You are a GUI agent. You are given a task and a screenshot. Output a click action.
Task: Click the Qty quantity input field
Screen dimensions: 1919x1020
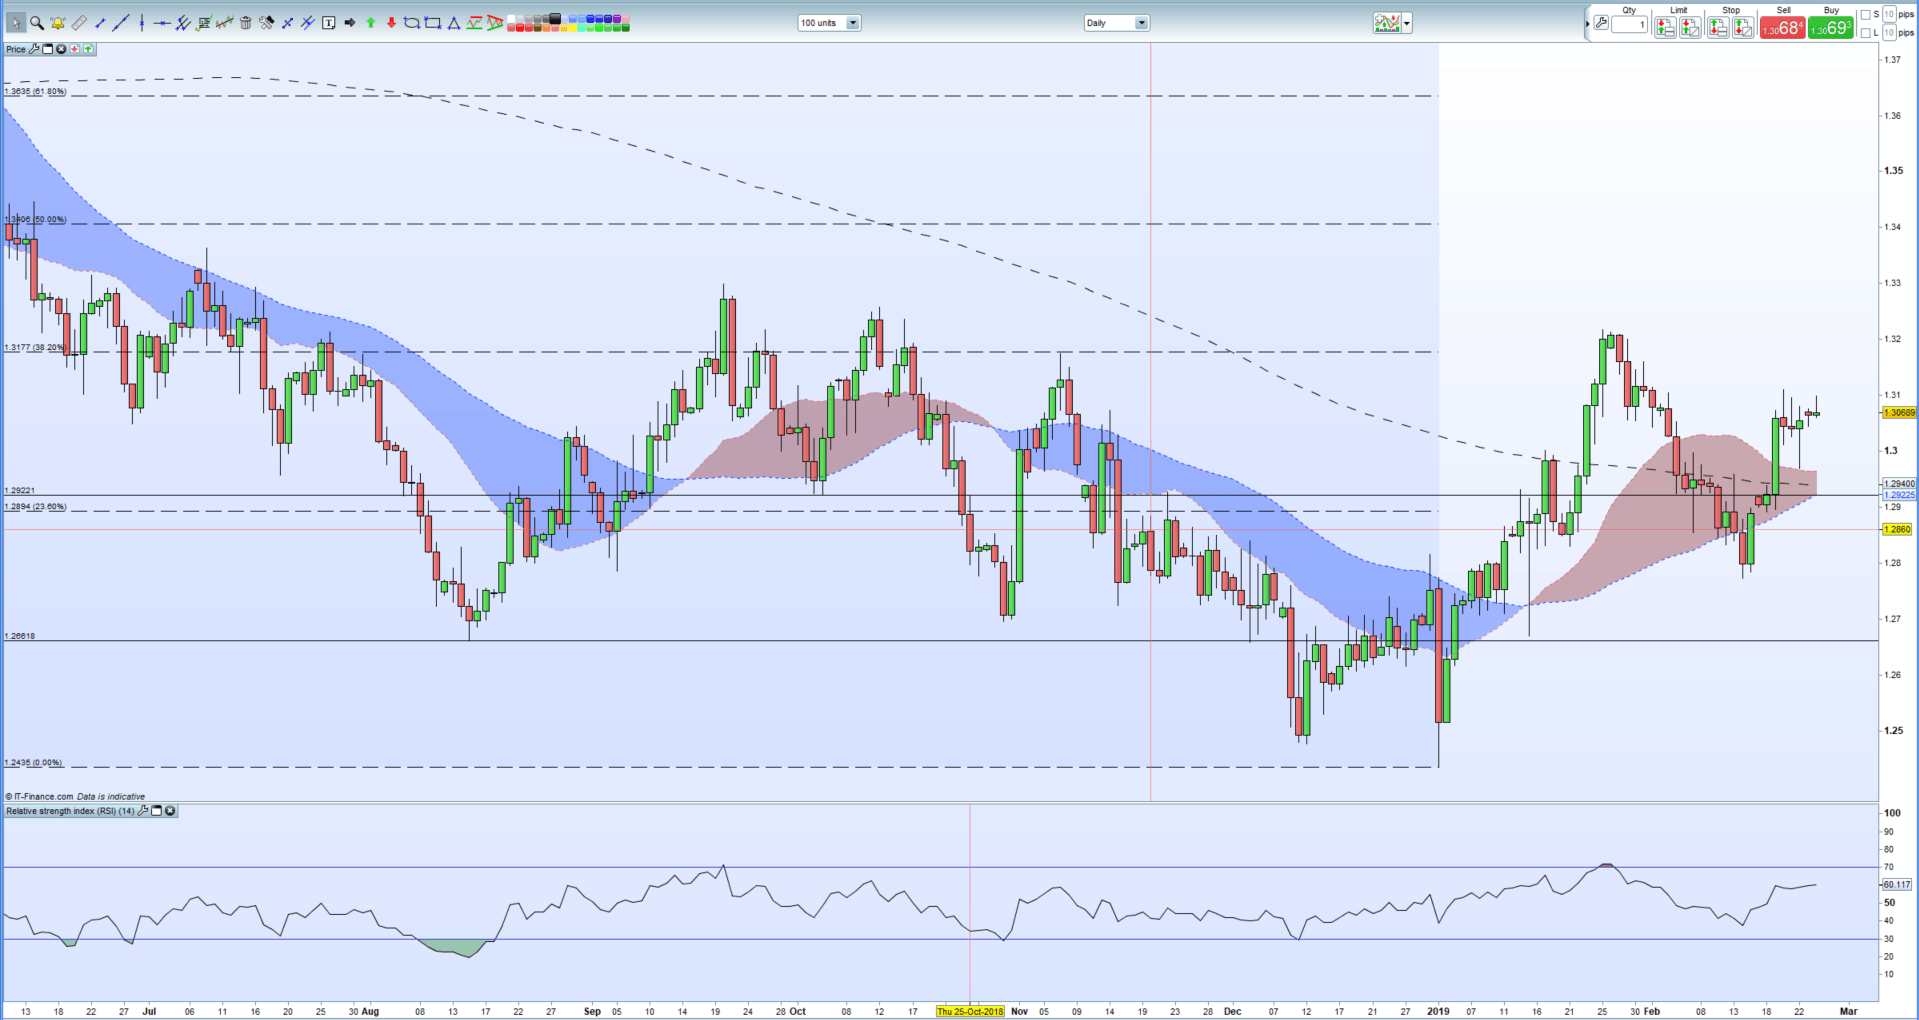pyautogui.click(x=1629, y=24)
